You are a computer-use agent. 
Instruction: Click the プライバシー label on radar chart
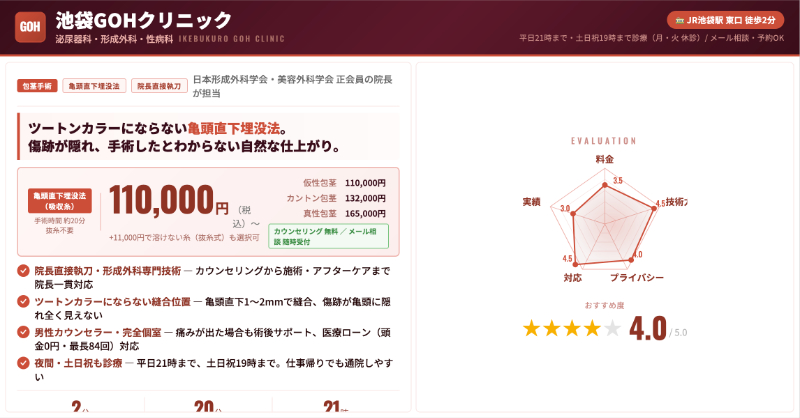[x=637, y=277]
